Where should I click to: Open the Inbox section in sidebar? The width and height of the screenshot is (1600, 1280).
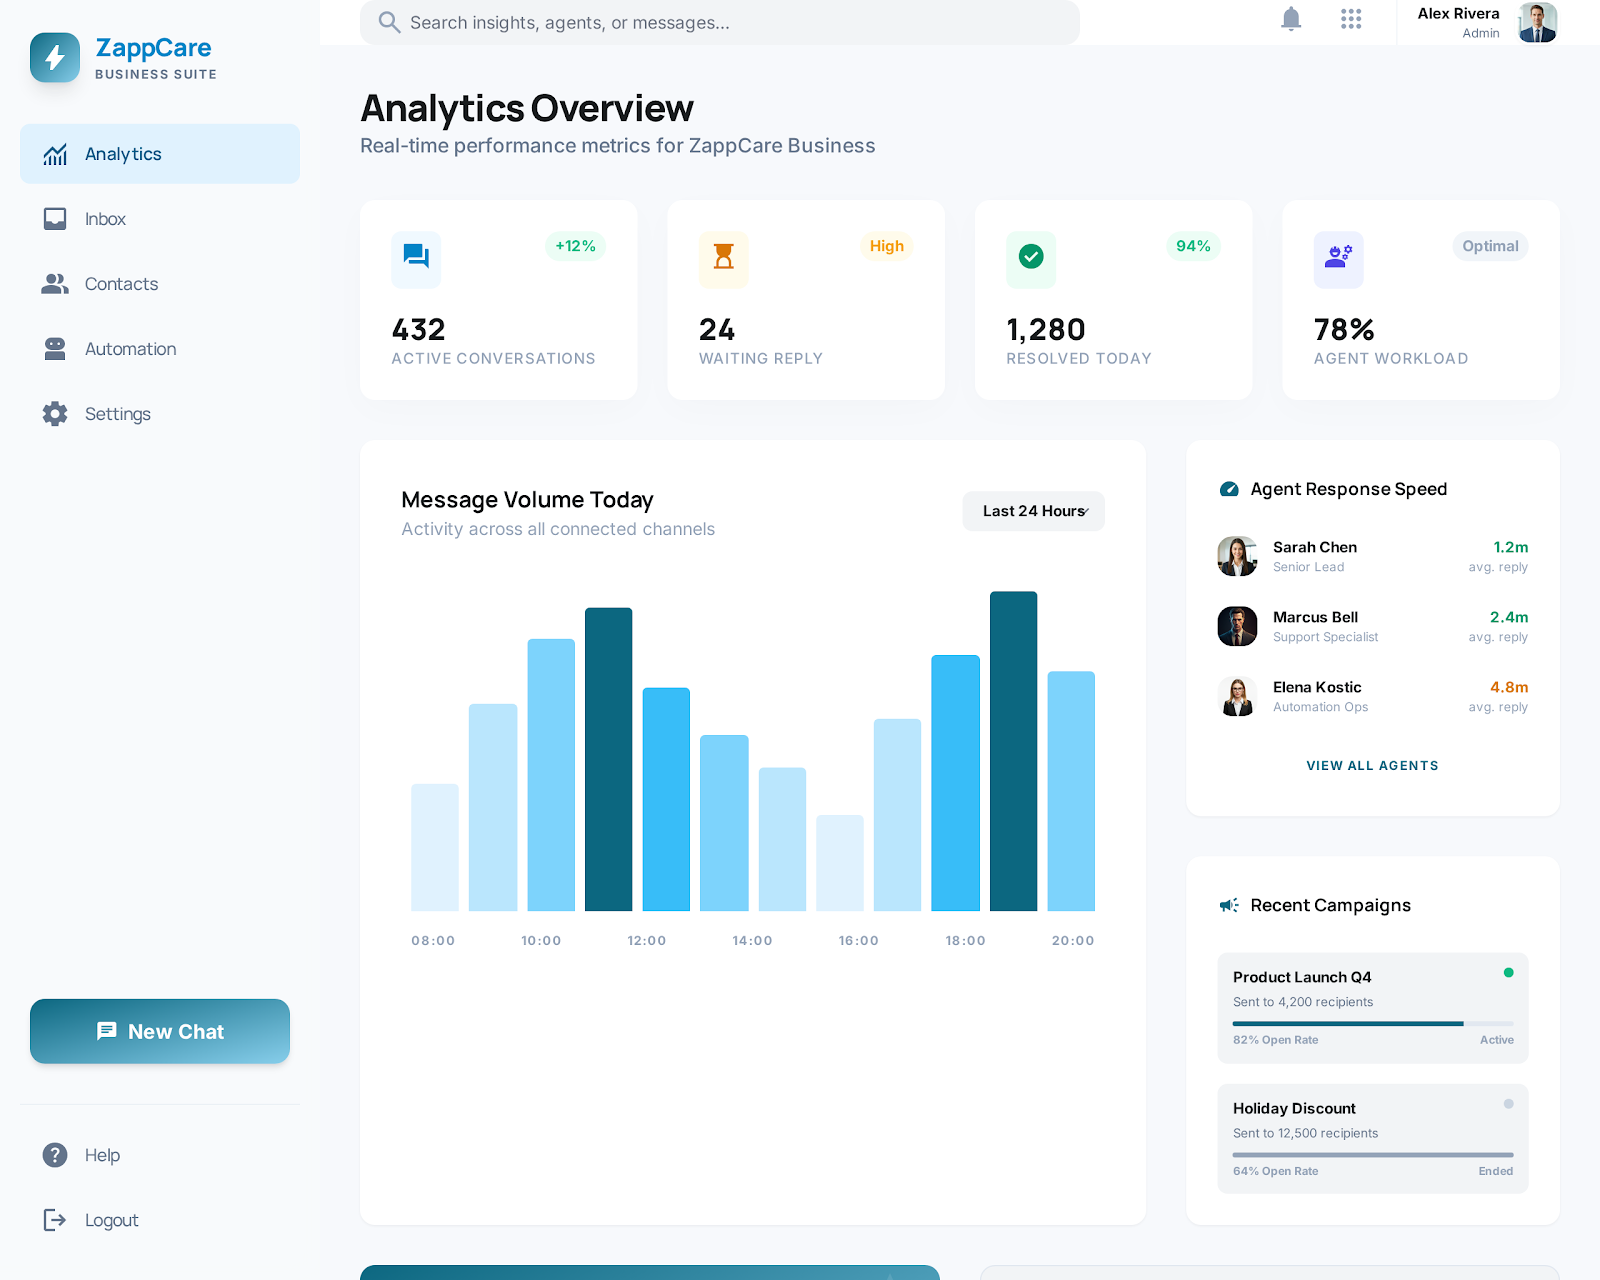[105, 219]
